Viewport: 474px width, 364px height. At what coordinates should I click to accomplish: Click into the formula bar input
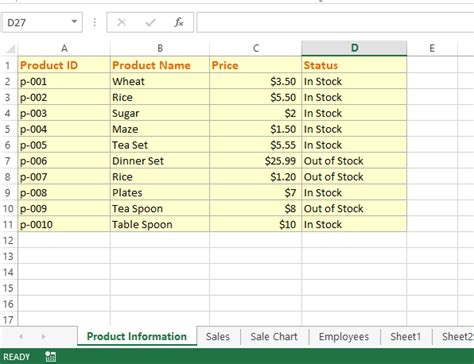(335, 22)
